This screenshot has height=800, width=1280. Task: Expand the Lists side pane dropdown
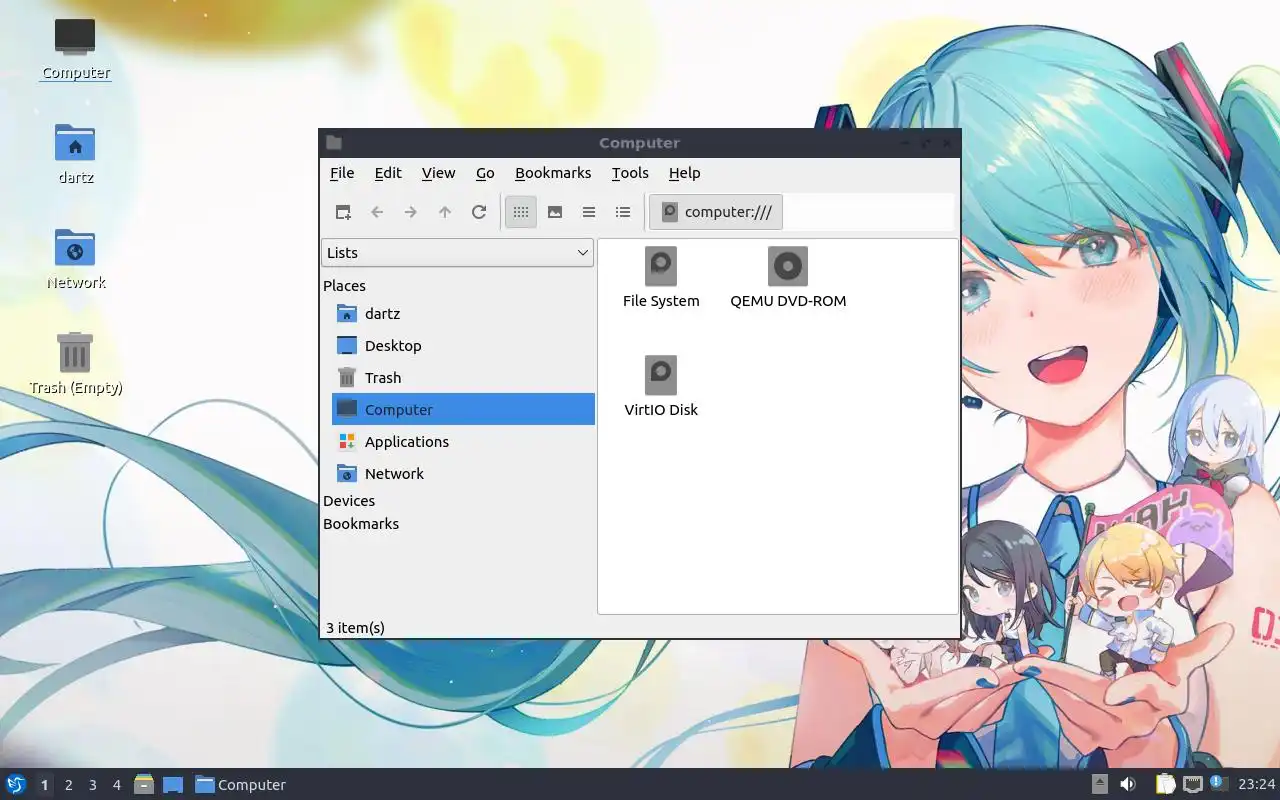point(457,253)
